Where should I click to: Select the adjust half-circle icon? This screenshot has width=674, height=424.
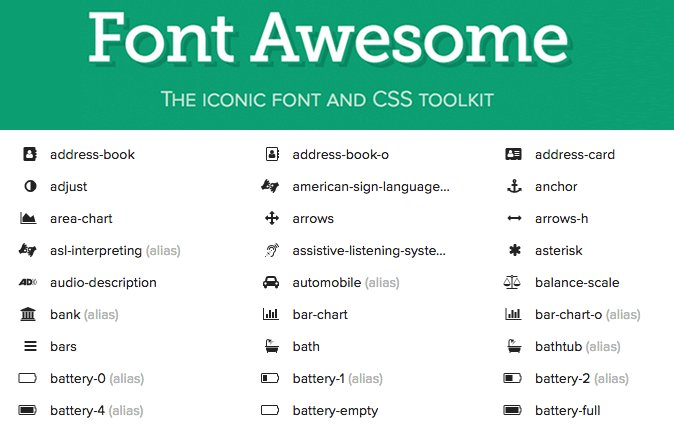coord(30,186)
